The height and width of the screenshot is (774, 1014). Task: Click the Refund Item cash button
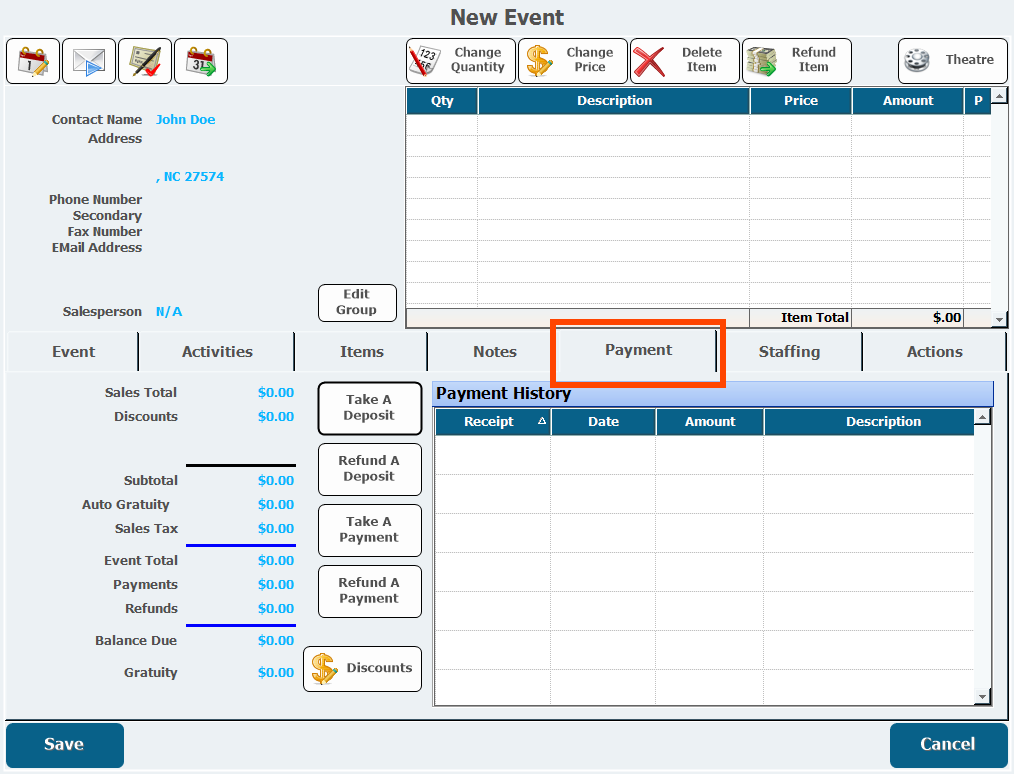coord(796,61)
